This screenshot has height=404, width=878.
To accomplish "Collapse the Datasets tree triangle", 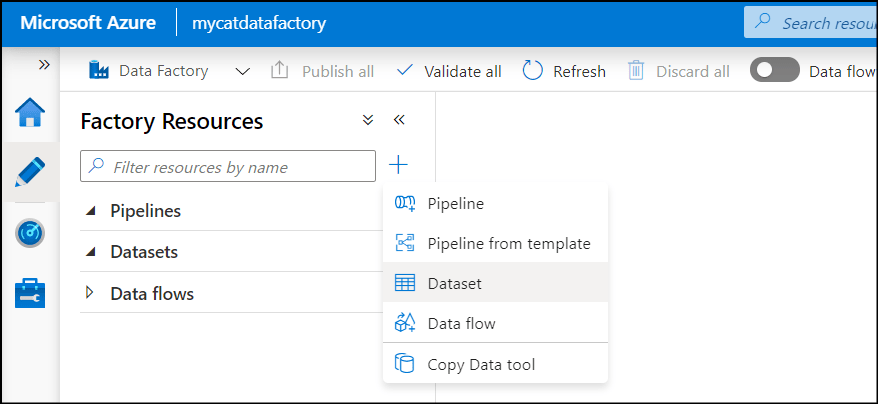I will (90, 252).
